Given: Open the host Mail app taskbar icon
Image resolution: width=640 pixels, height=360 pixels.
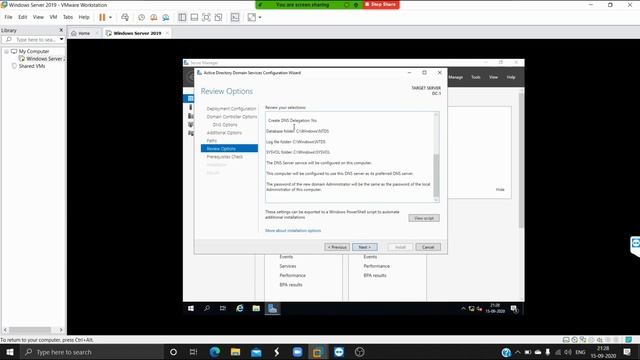Looking at the screenshot, I should 256,352.
